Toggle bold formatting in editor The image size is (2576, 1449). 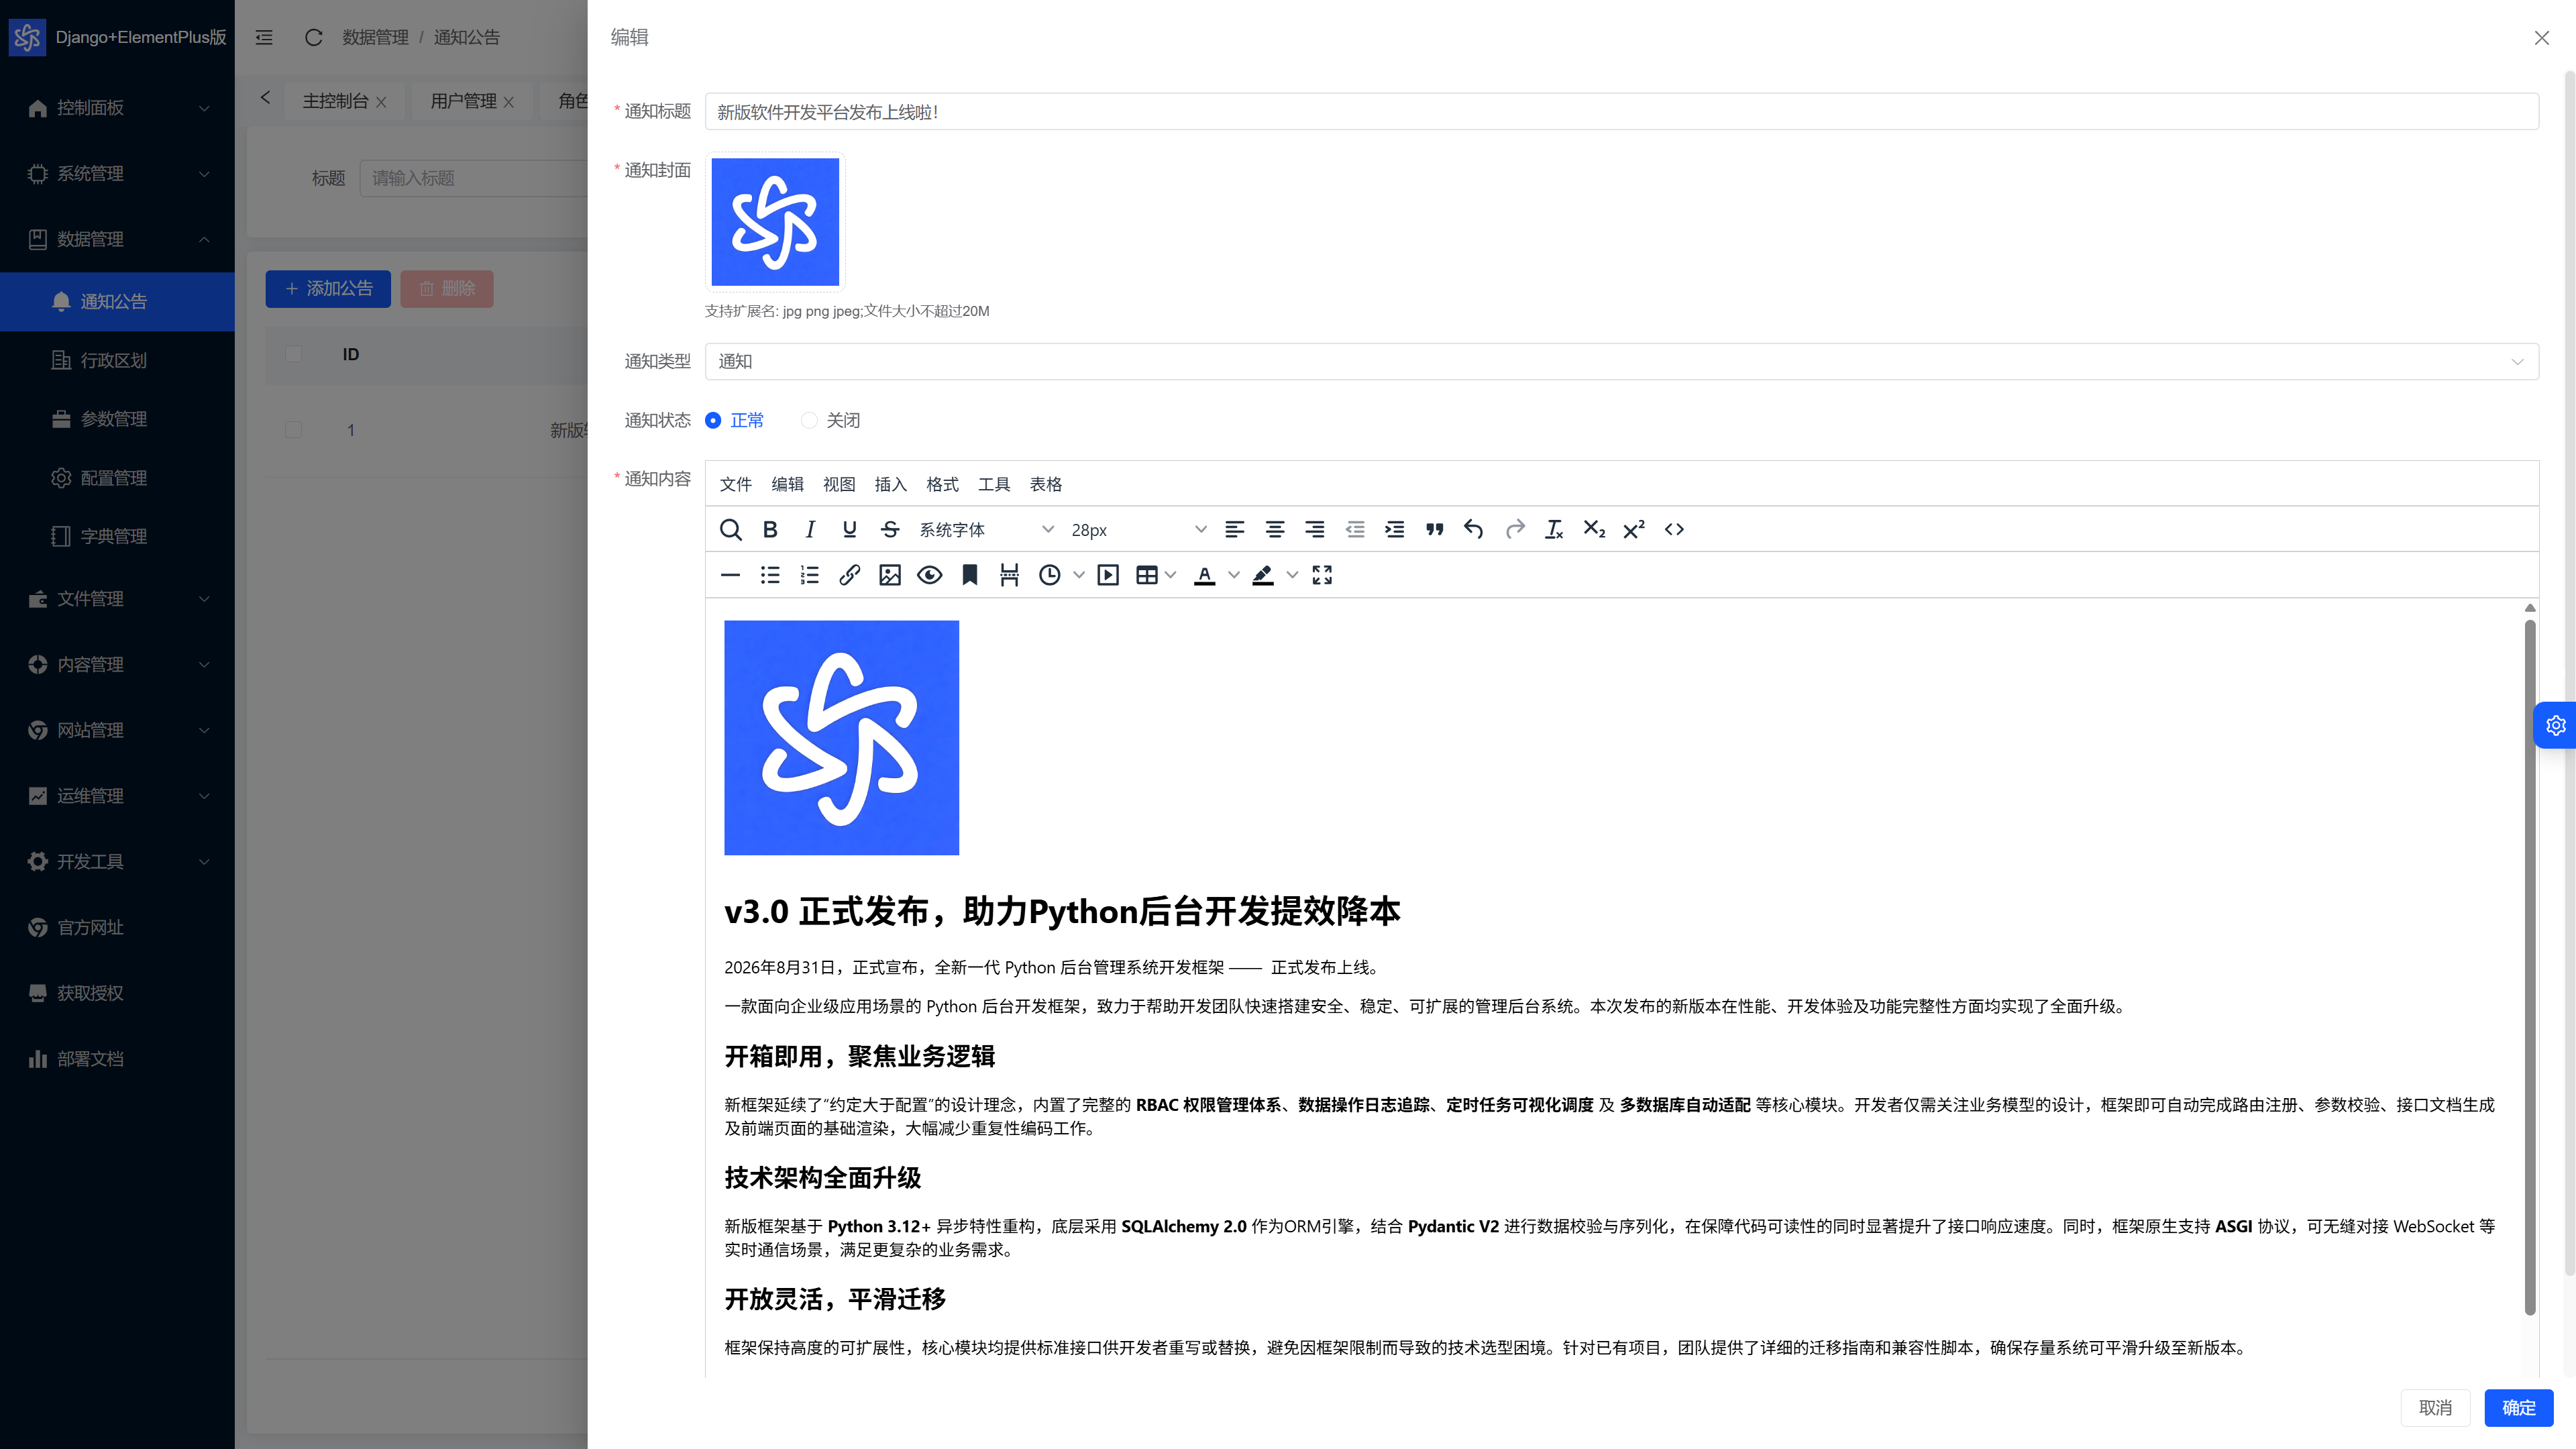pyautogui.click(x=770, y=530)
